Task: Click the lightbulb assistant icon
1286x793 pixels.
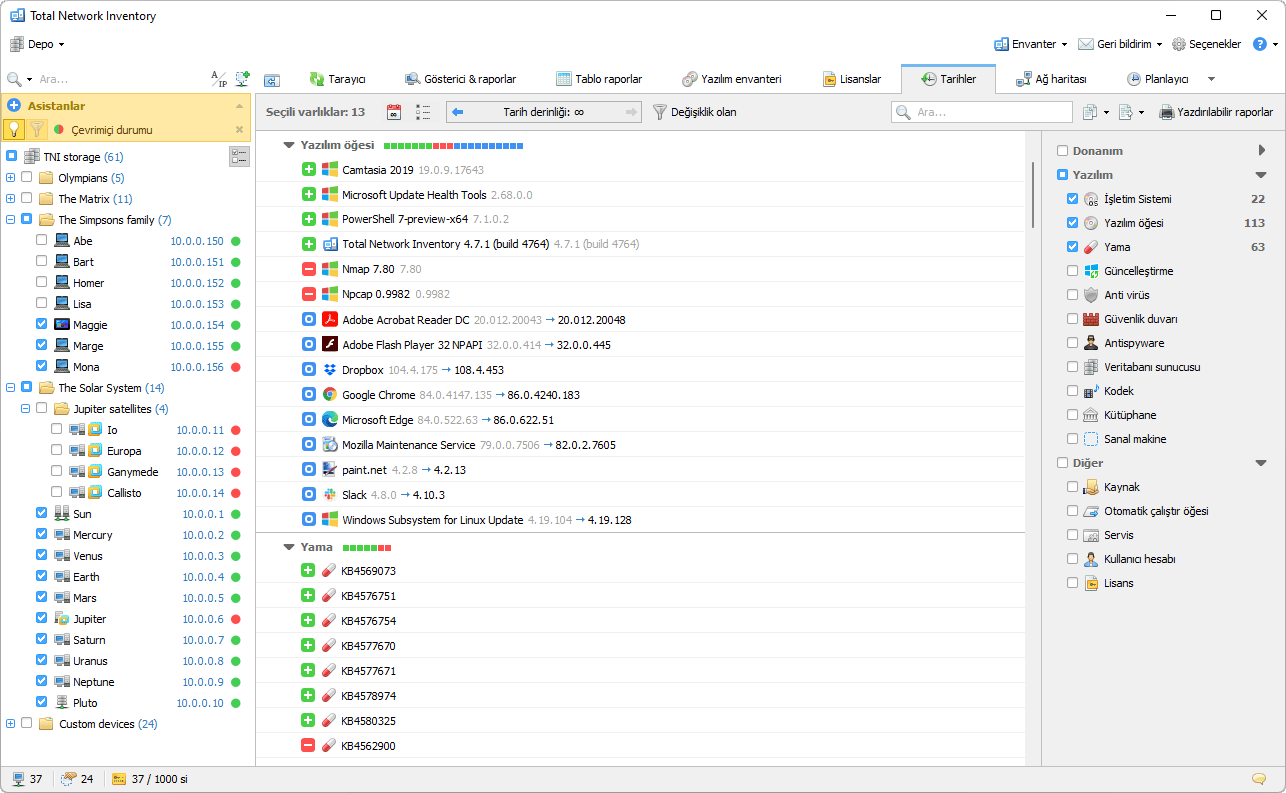Action: click(x=14, y=129)
